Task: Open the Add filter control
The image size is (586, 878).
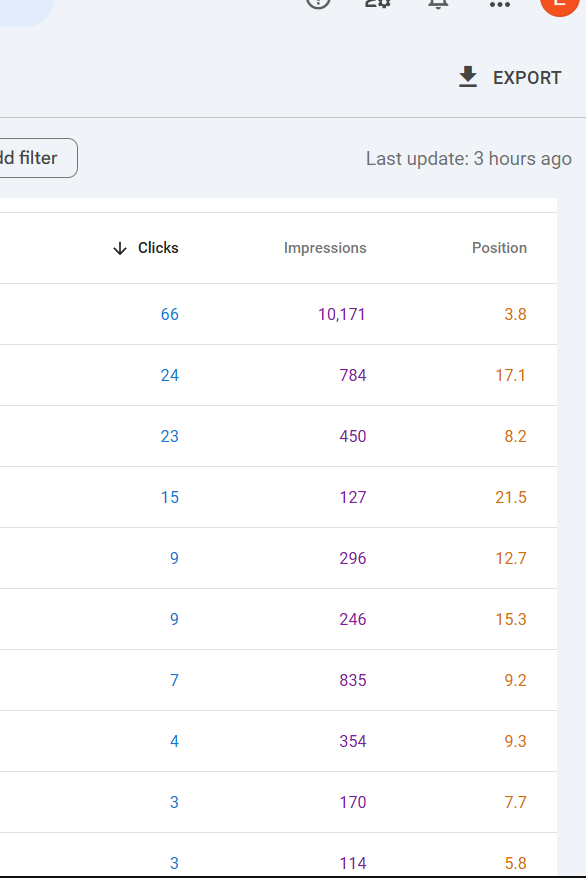Action: point(28,158)
